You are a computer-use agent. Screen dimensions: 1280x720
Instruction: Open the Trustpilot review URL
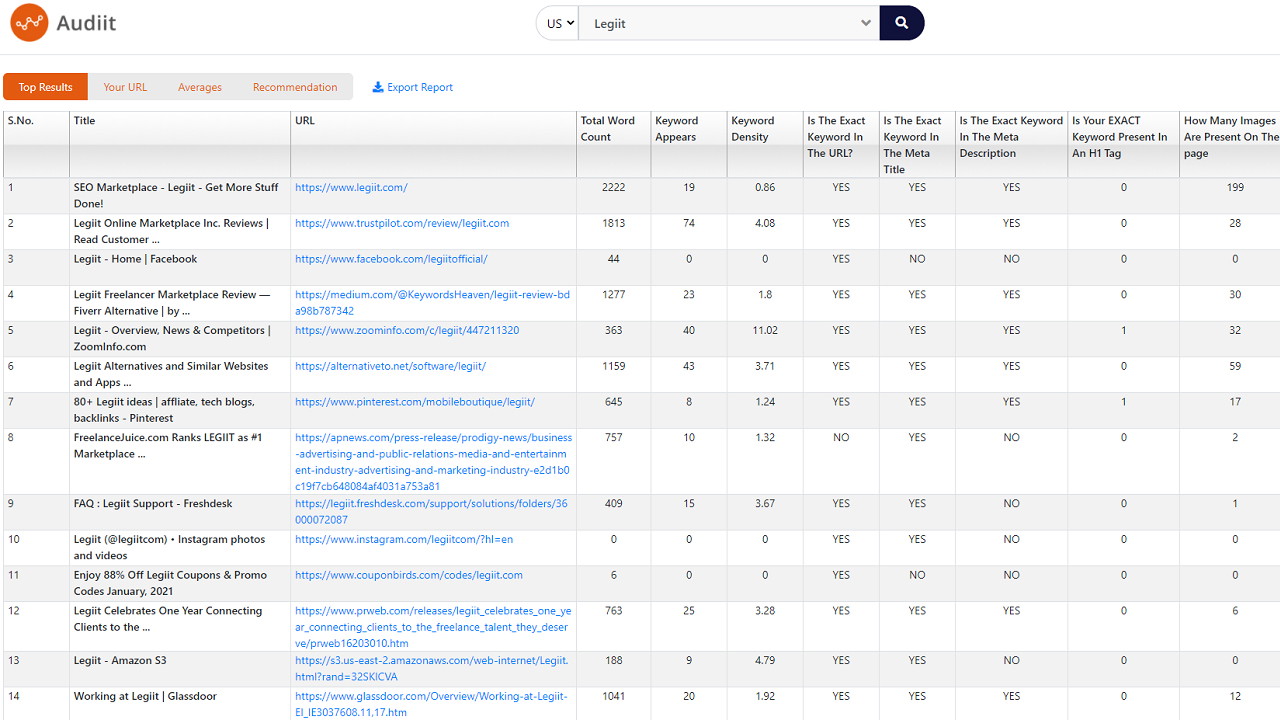pyautogui.click(x=402, y=224)
